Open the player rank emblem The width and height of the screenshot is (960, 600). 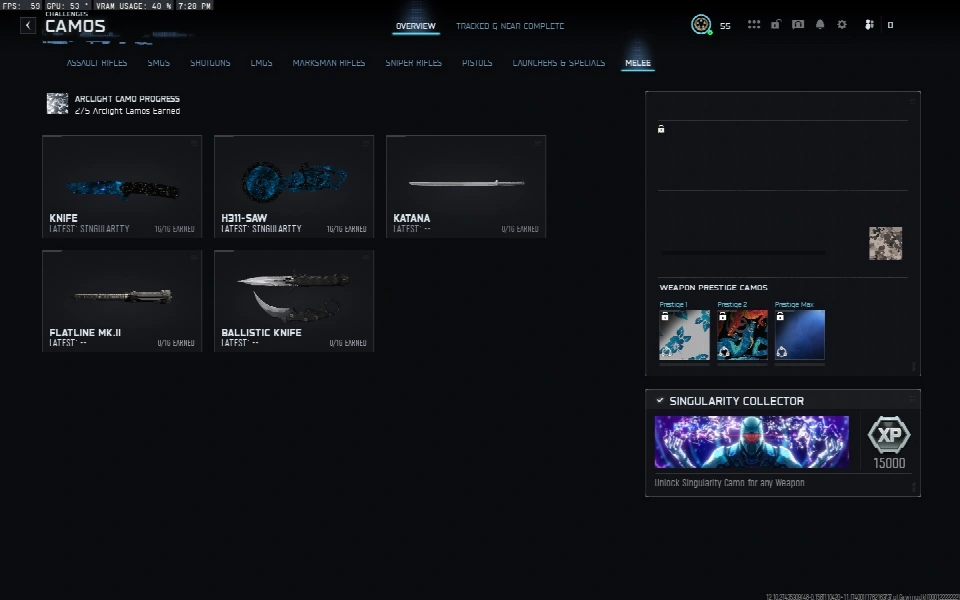(x=701, y=24)
